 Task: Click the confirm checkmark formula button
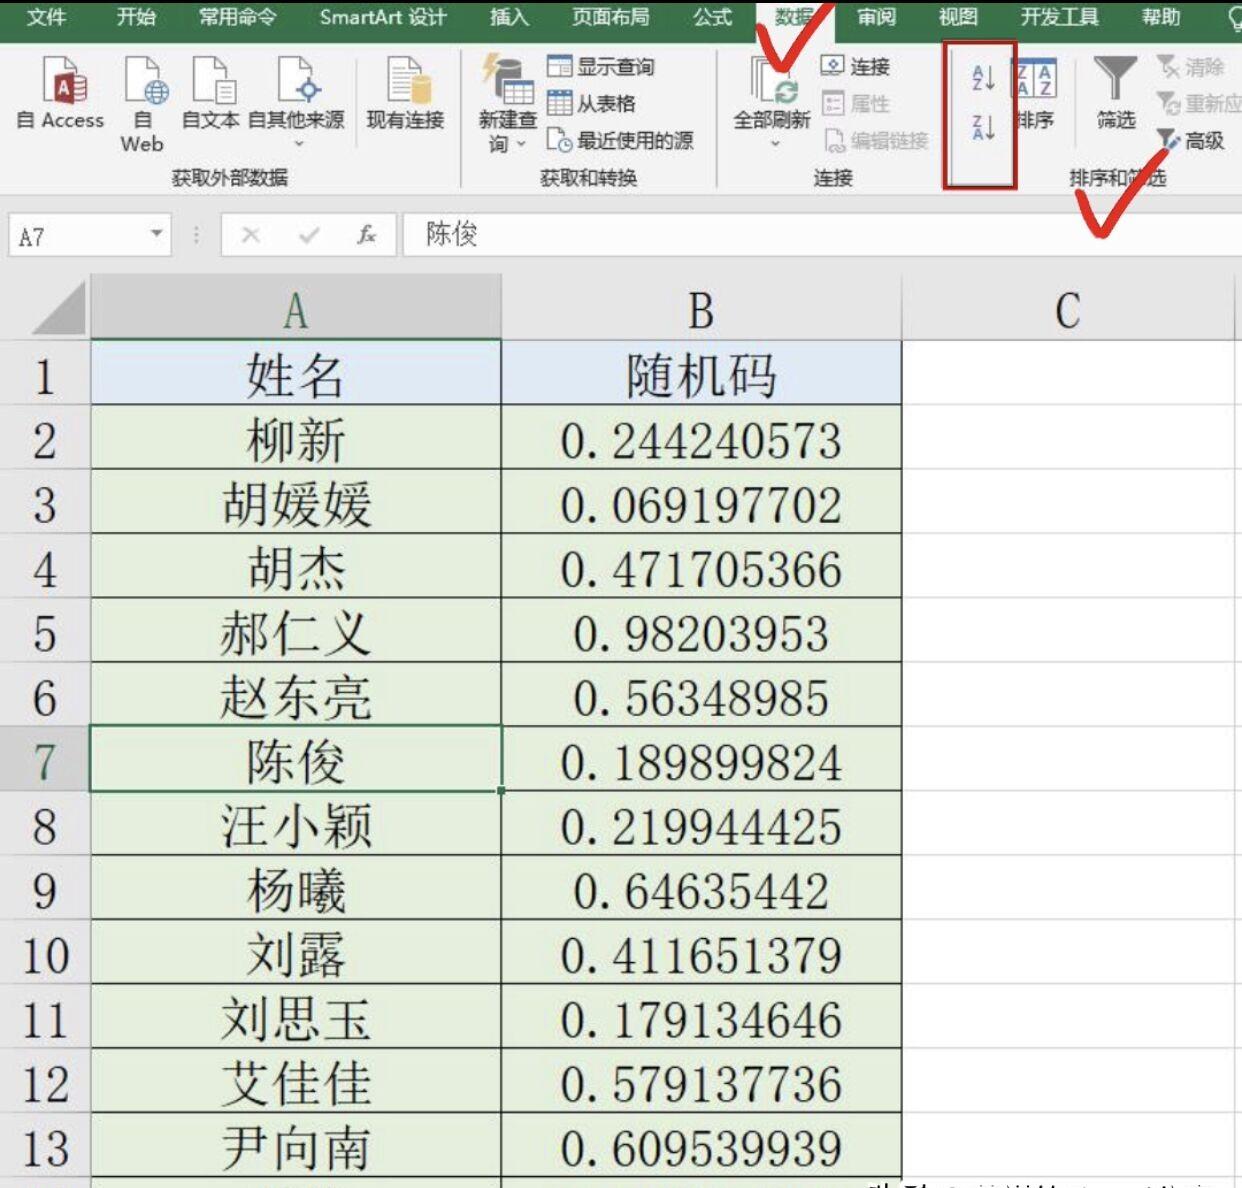click(x=309, y=235)
